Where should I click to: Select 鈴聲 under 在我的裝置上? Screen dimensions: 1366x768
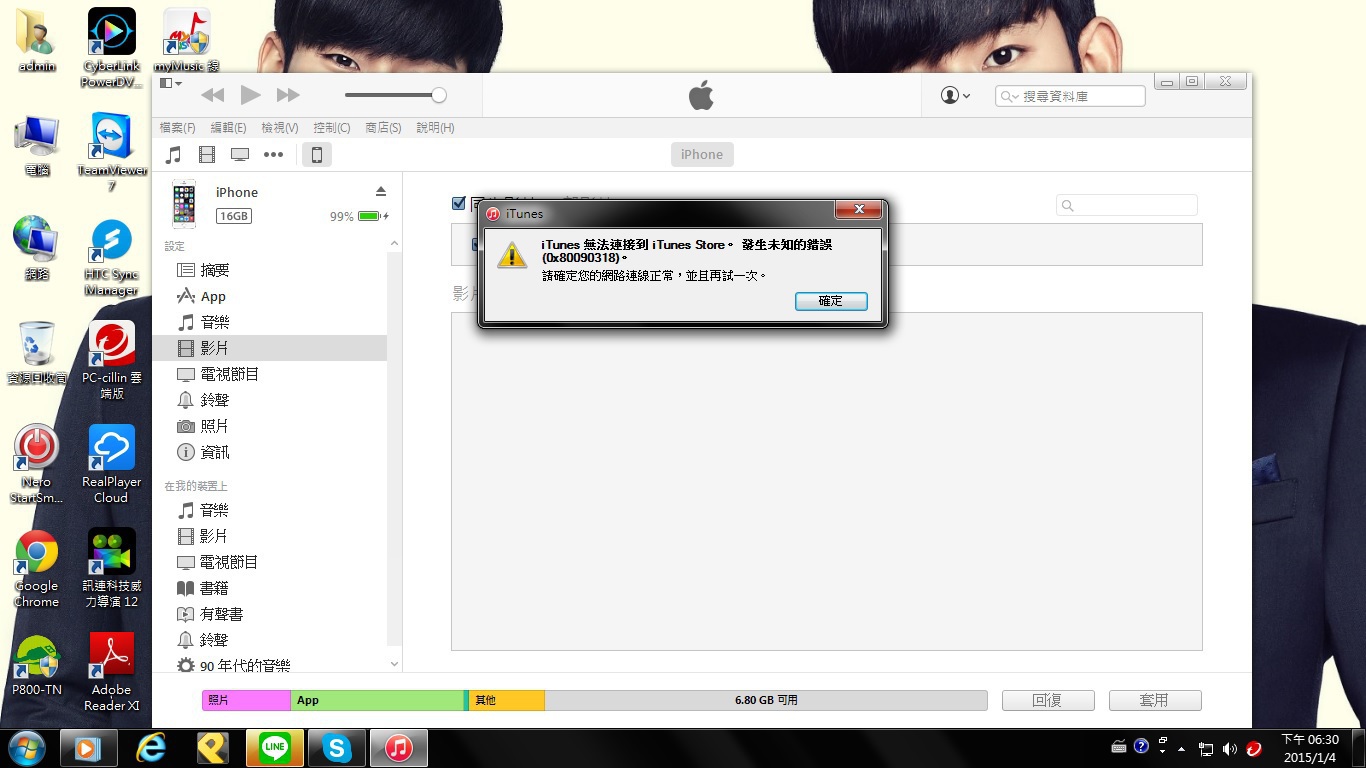coord(269,640)
